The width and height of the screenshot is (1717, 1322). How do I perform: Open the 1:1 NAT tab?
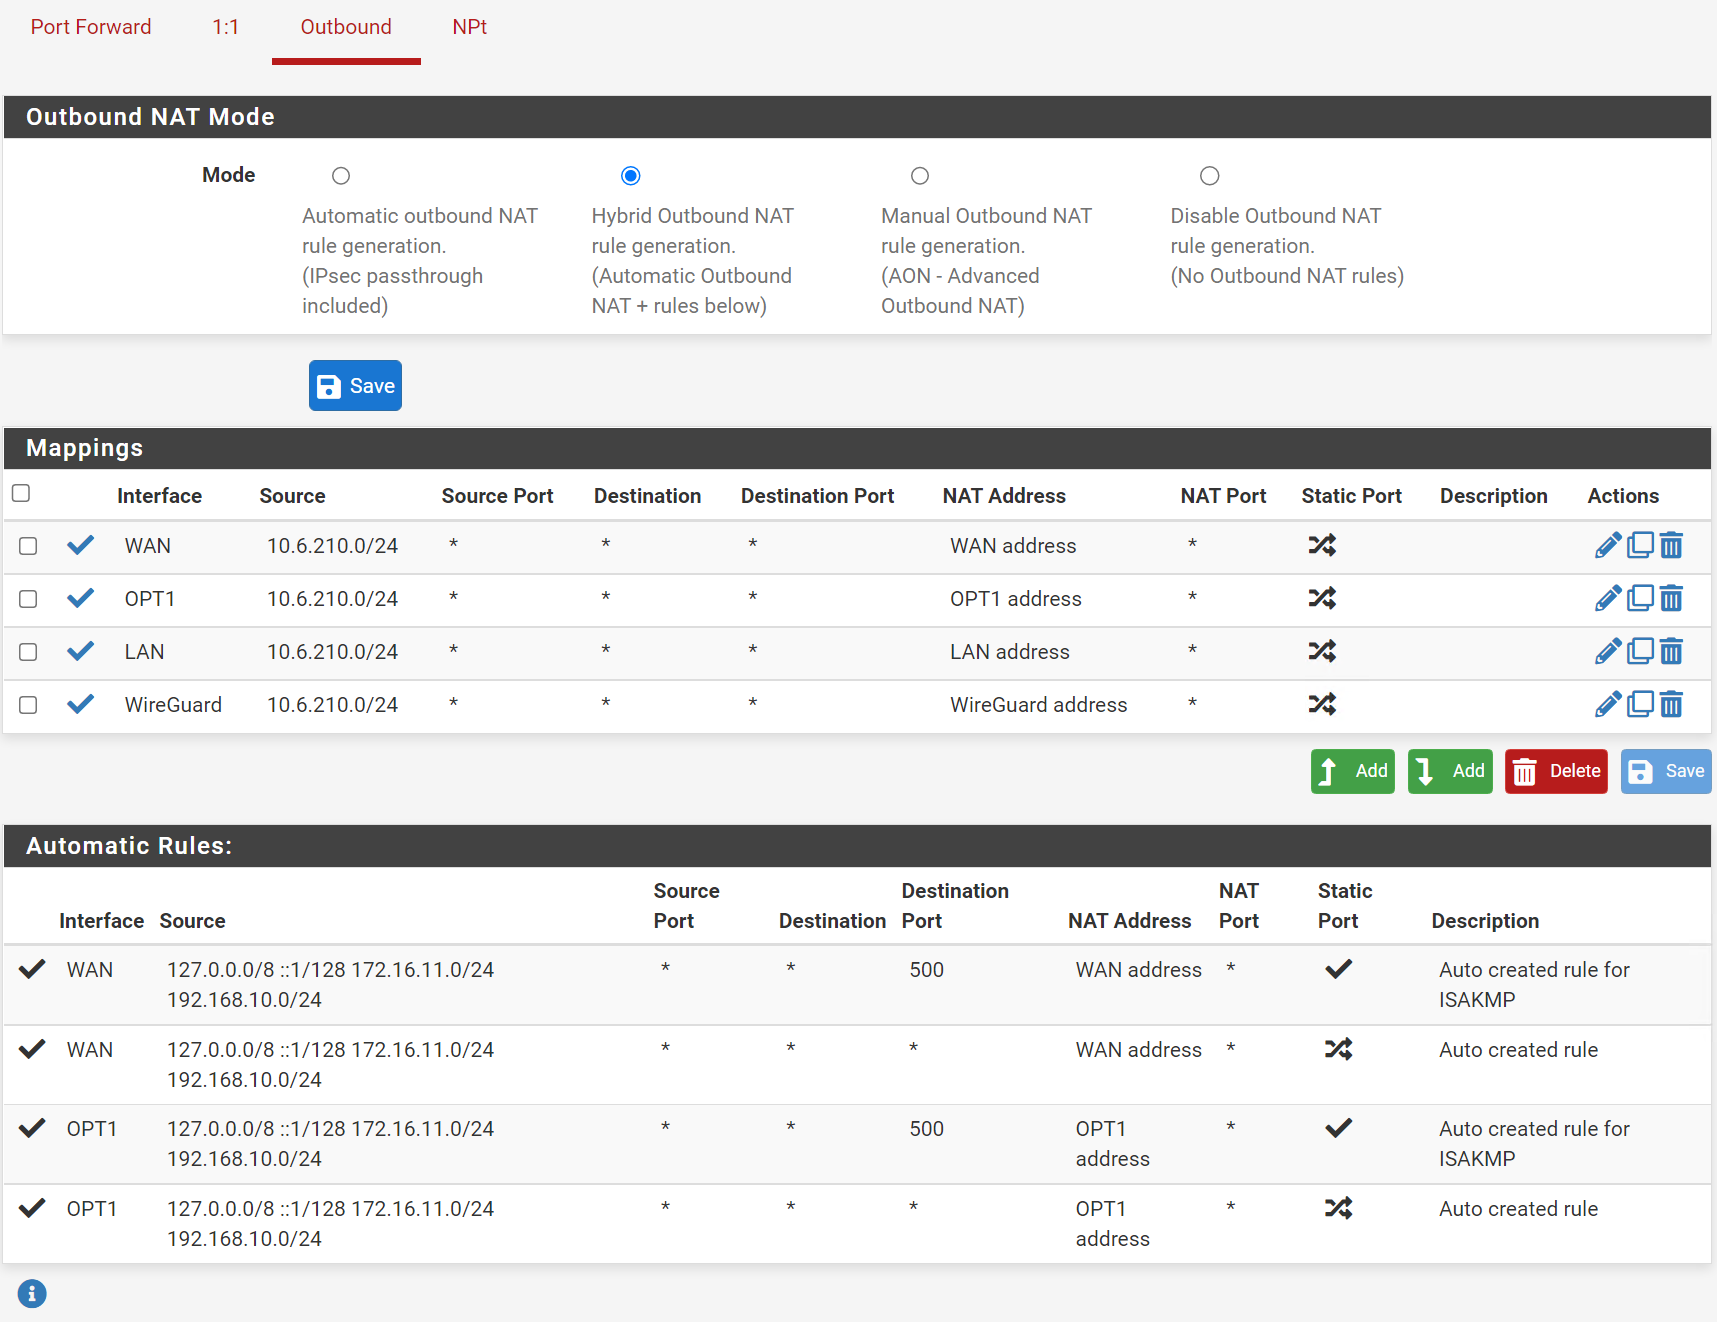tap(226, 27)
